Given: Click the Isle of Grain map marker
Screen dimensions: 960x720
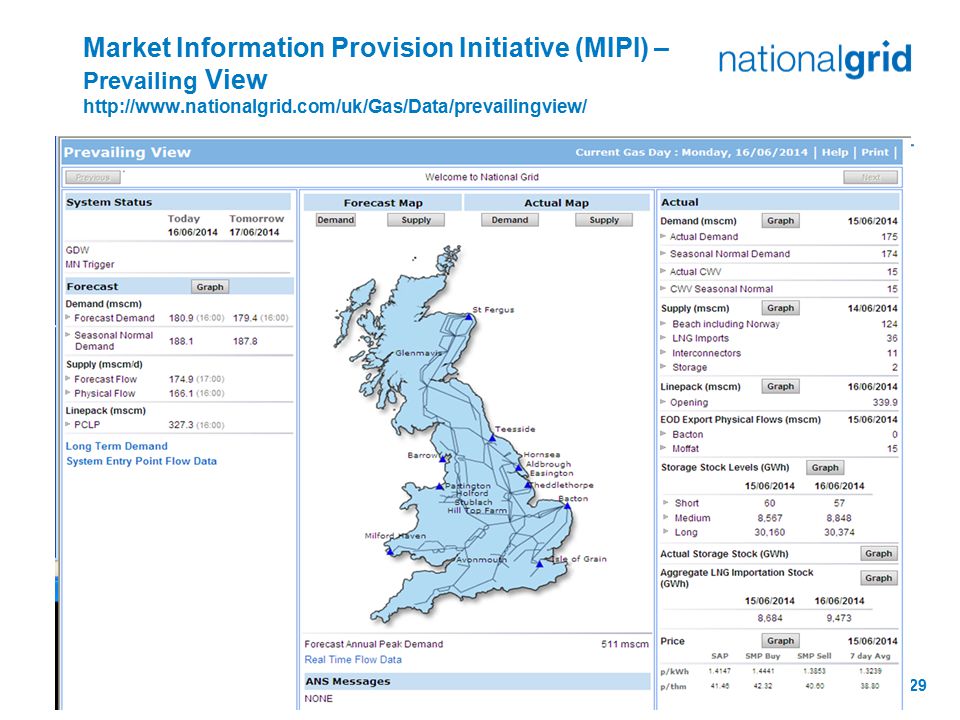Looking at the screenshot, I should pos(539,564).
